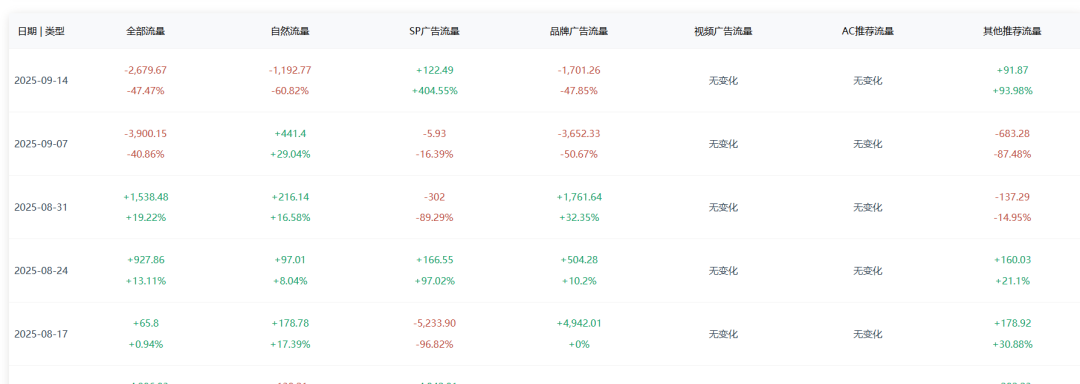Click the -1,701.26 brand ad value

click(579, 70)
